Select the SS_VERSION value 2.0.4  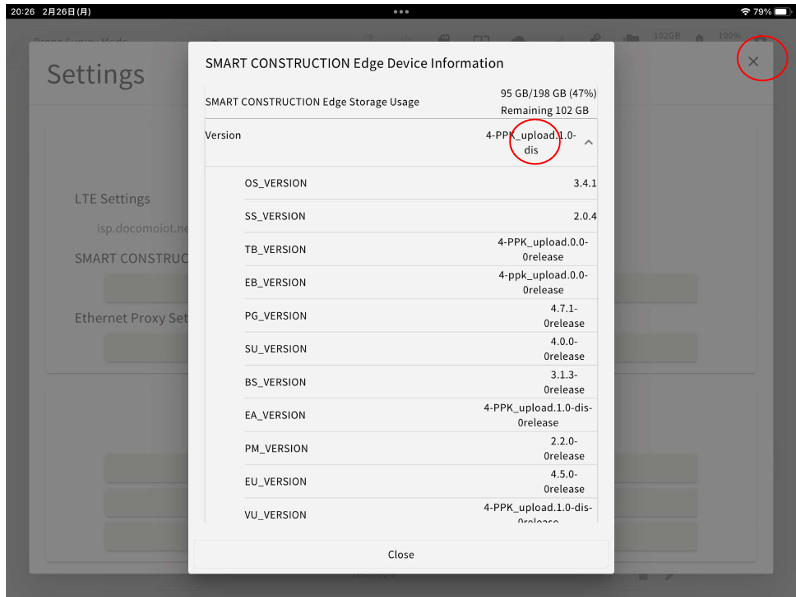click(x=585, y=216)
